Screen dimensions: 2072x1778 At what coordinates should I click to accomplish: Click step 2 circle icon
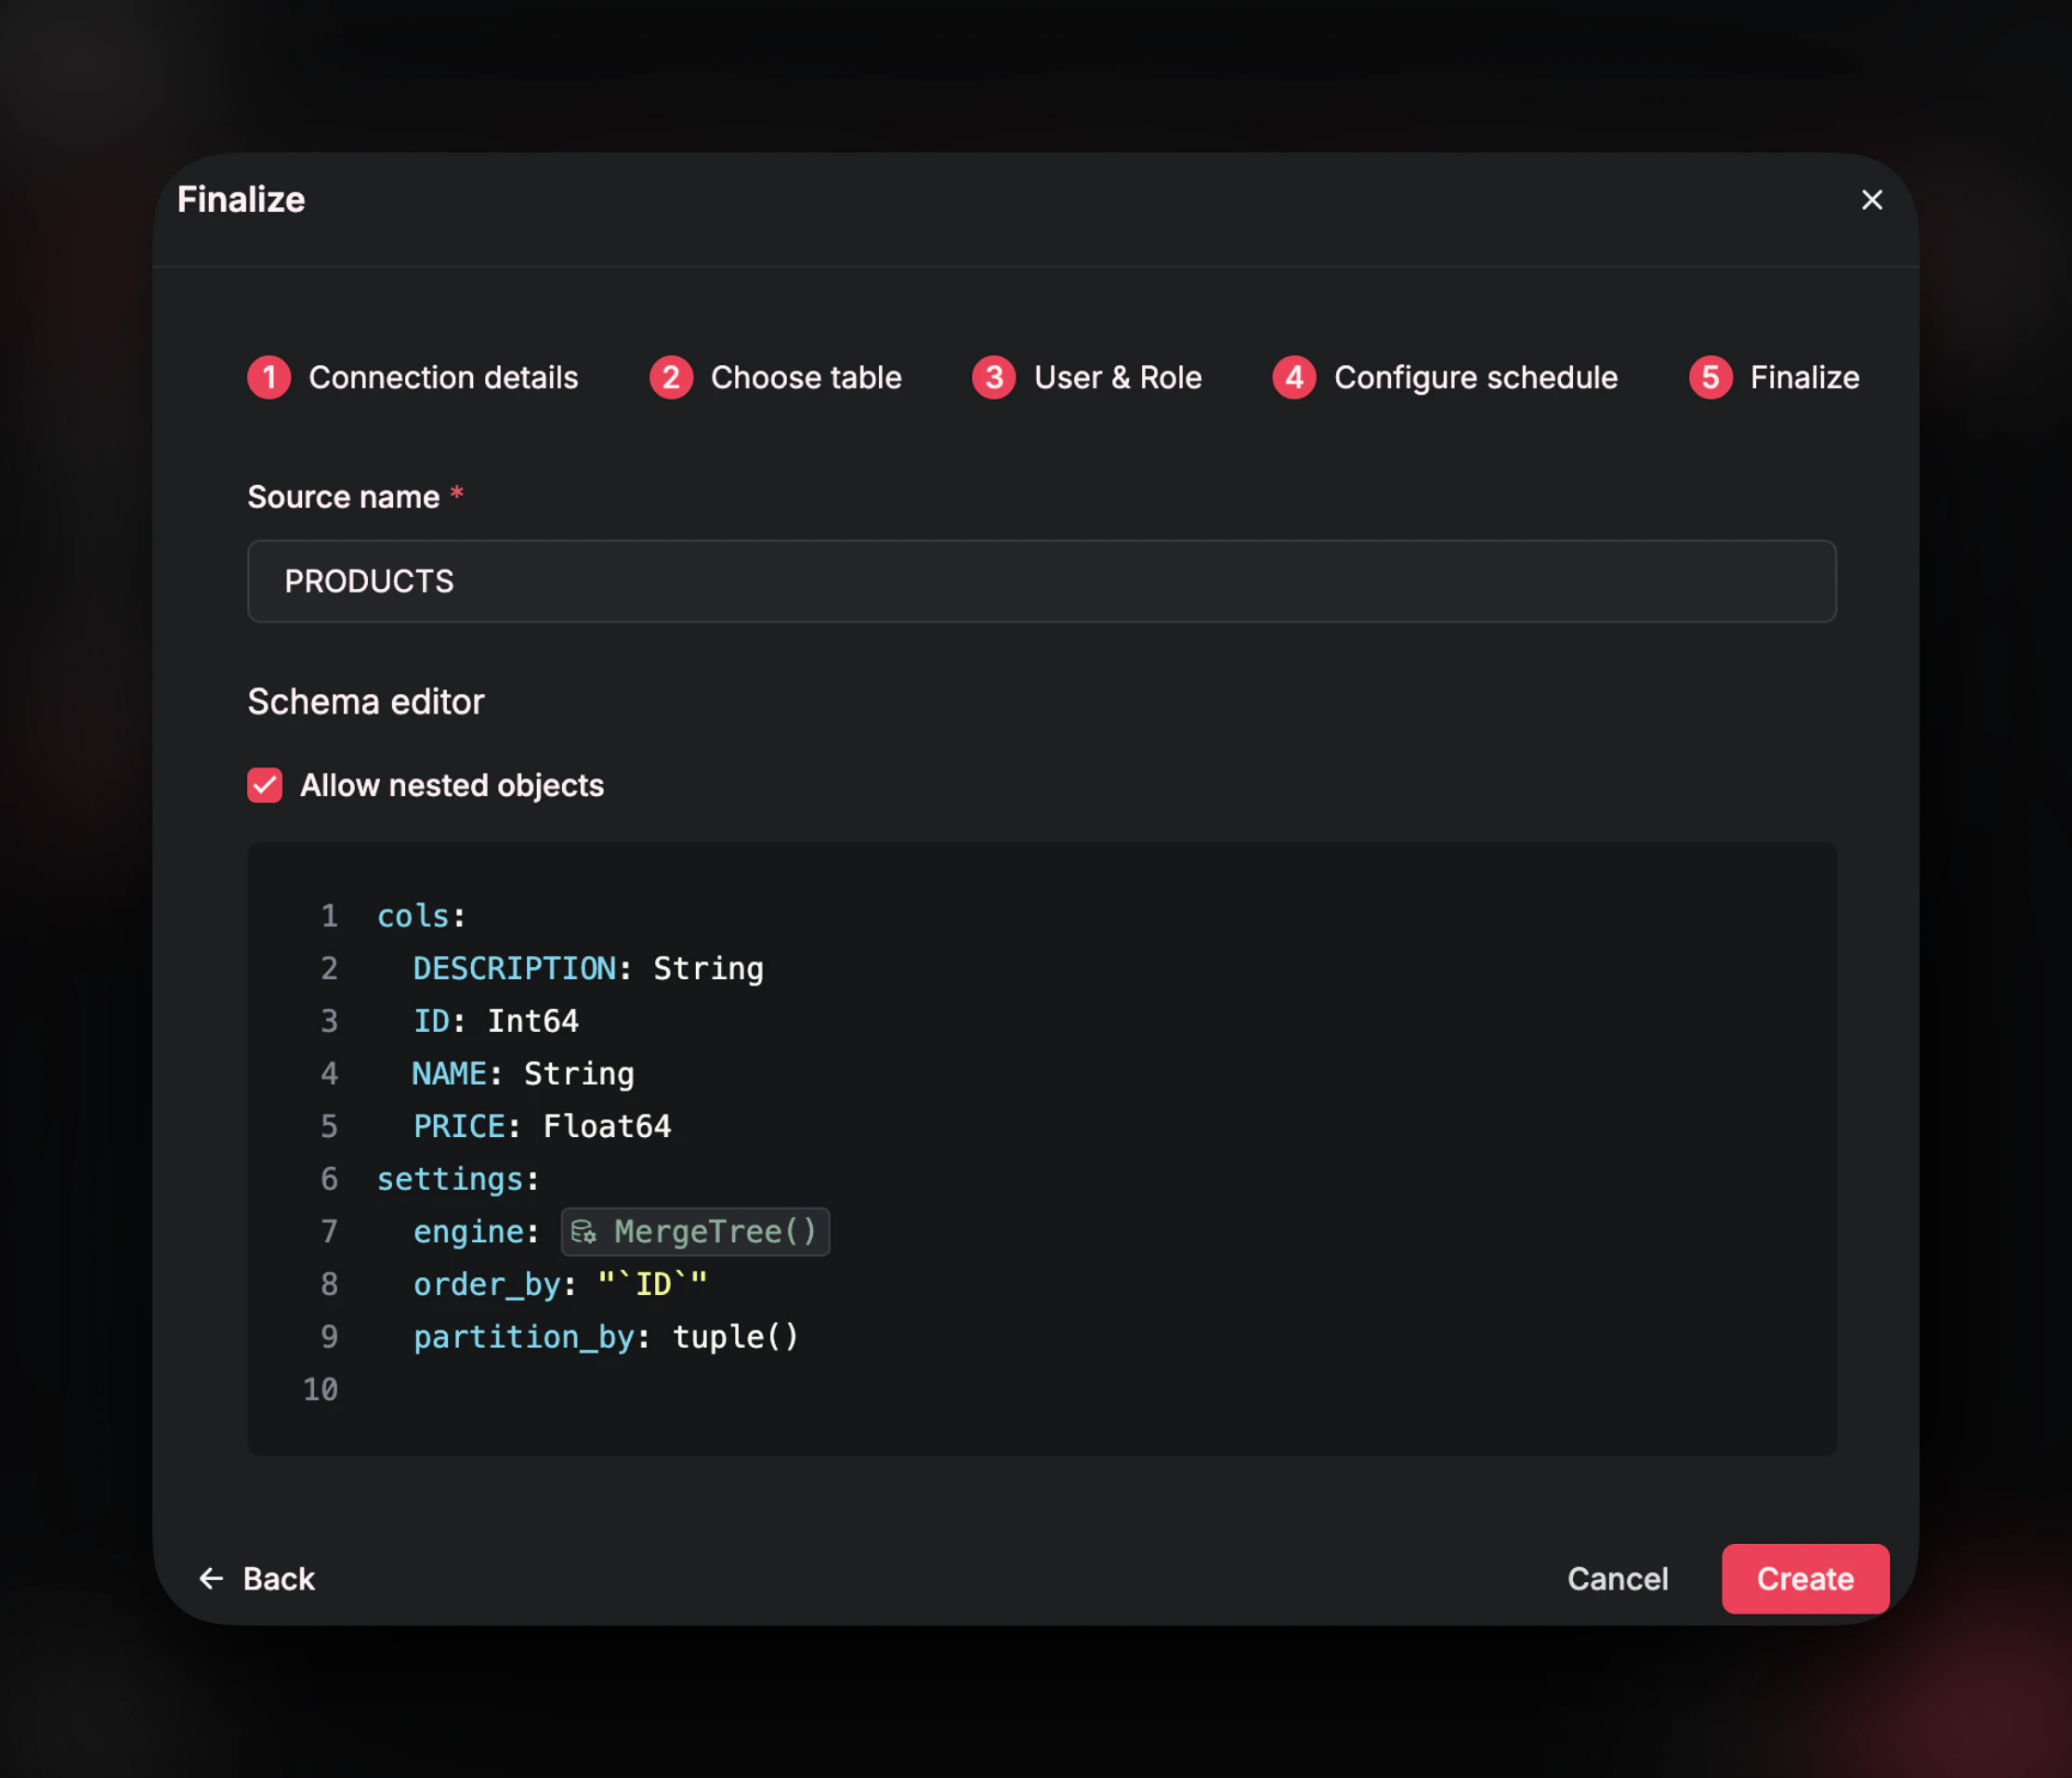click(671, 377)
